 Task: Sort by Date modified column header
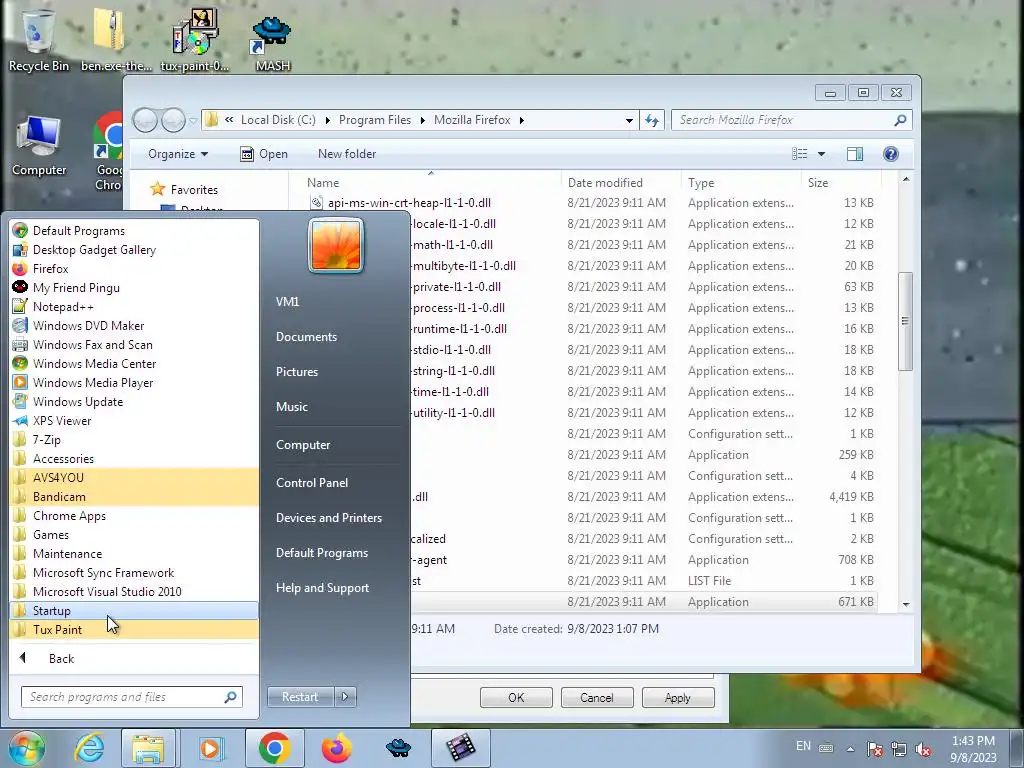click(x=620, y=183)
